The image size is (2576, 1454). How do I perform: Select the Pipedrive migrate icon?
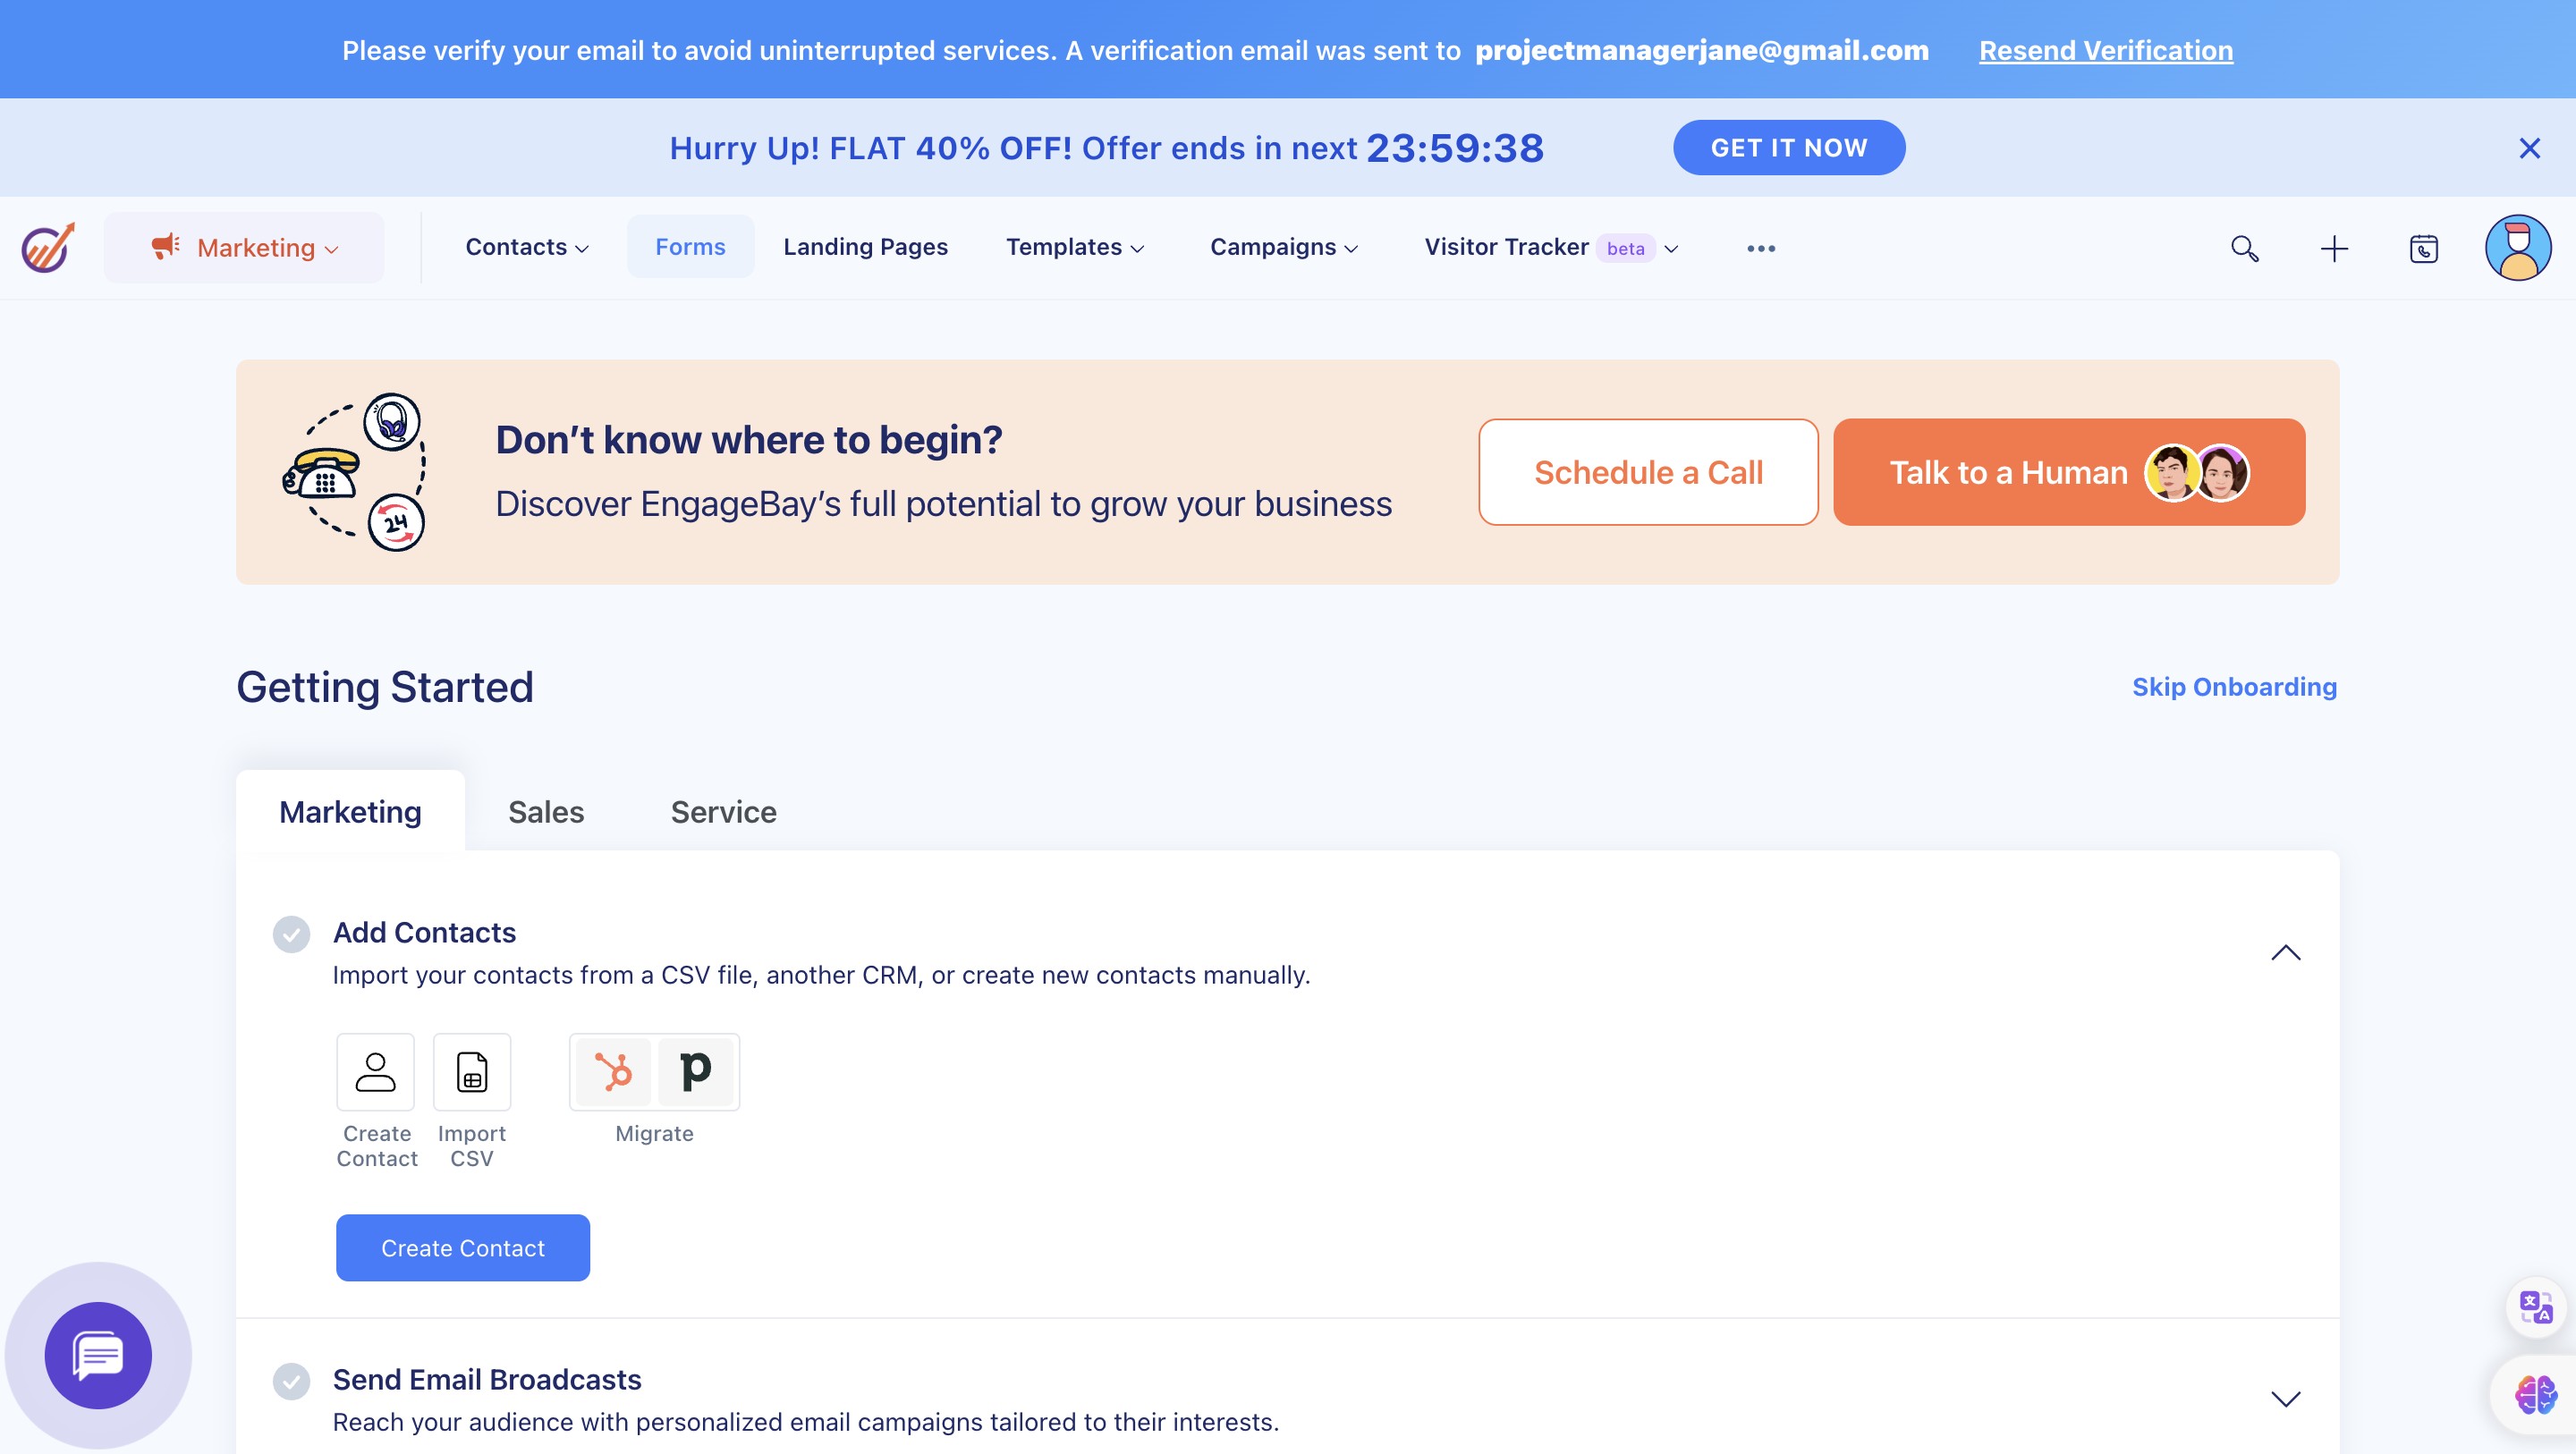(x=695, y=1072)
